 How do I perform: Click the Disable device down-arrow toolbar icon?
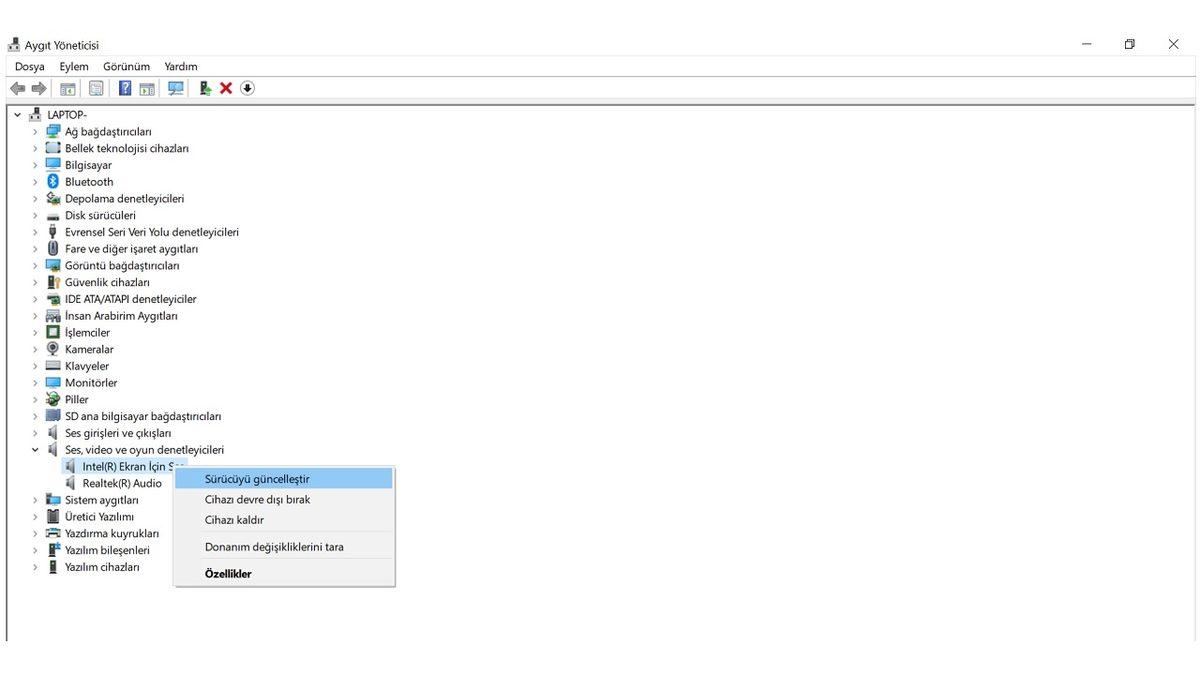[246, 88]
